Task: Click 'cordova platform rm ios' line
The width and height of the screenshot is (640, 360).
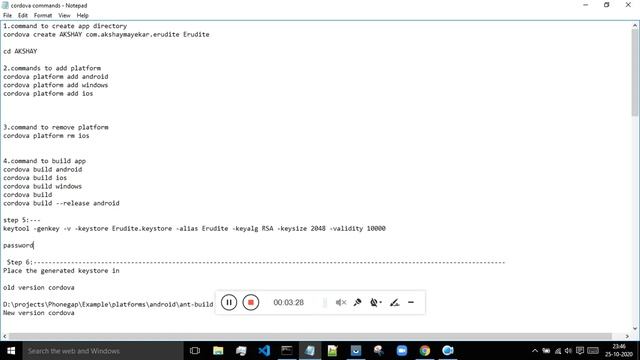Action: pos(46,136)
